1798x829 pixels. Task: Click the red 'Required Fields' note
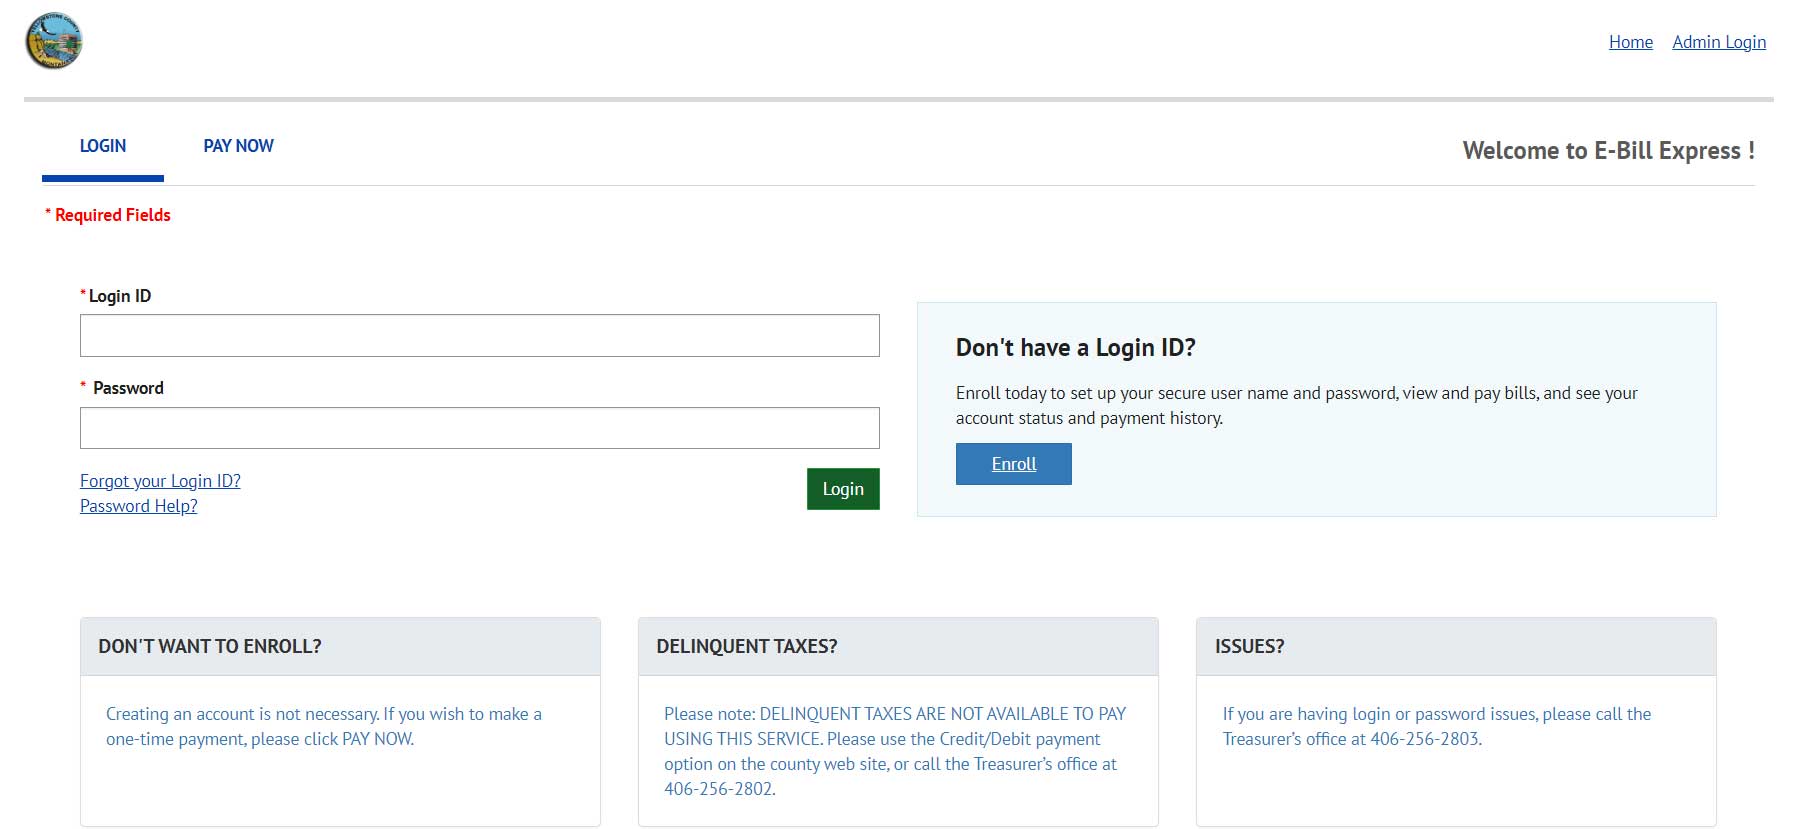tap(112, 215)
